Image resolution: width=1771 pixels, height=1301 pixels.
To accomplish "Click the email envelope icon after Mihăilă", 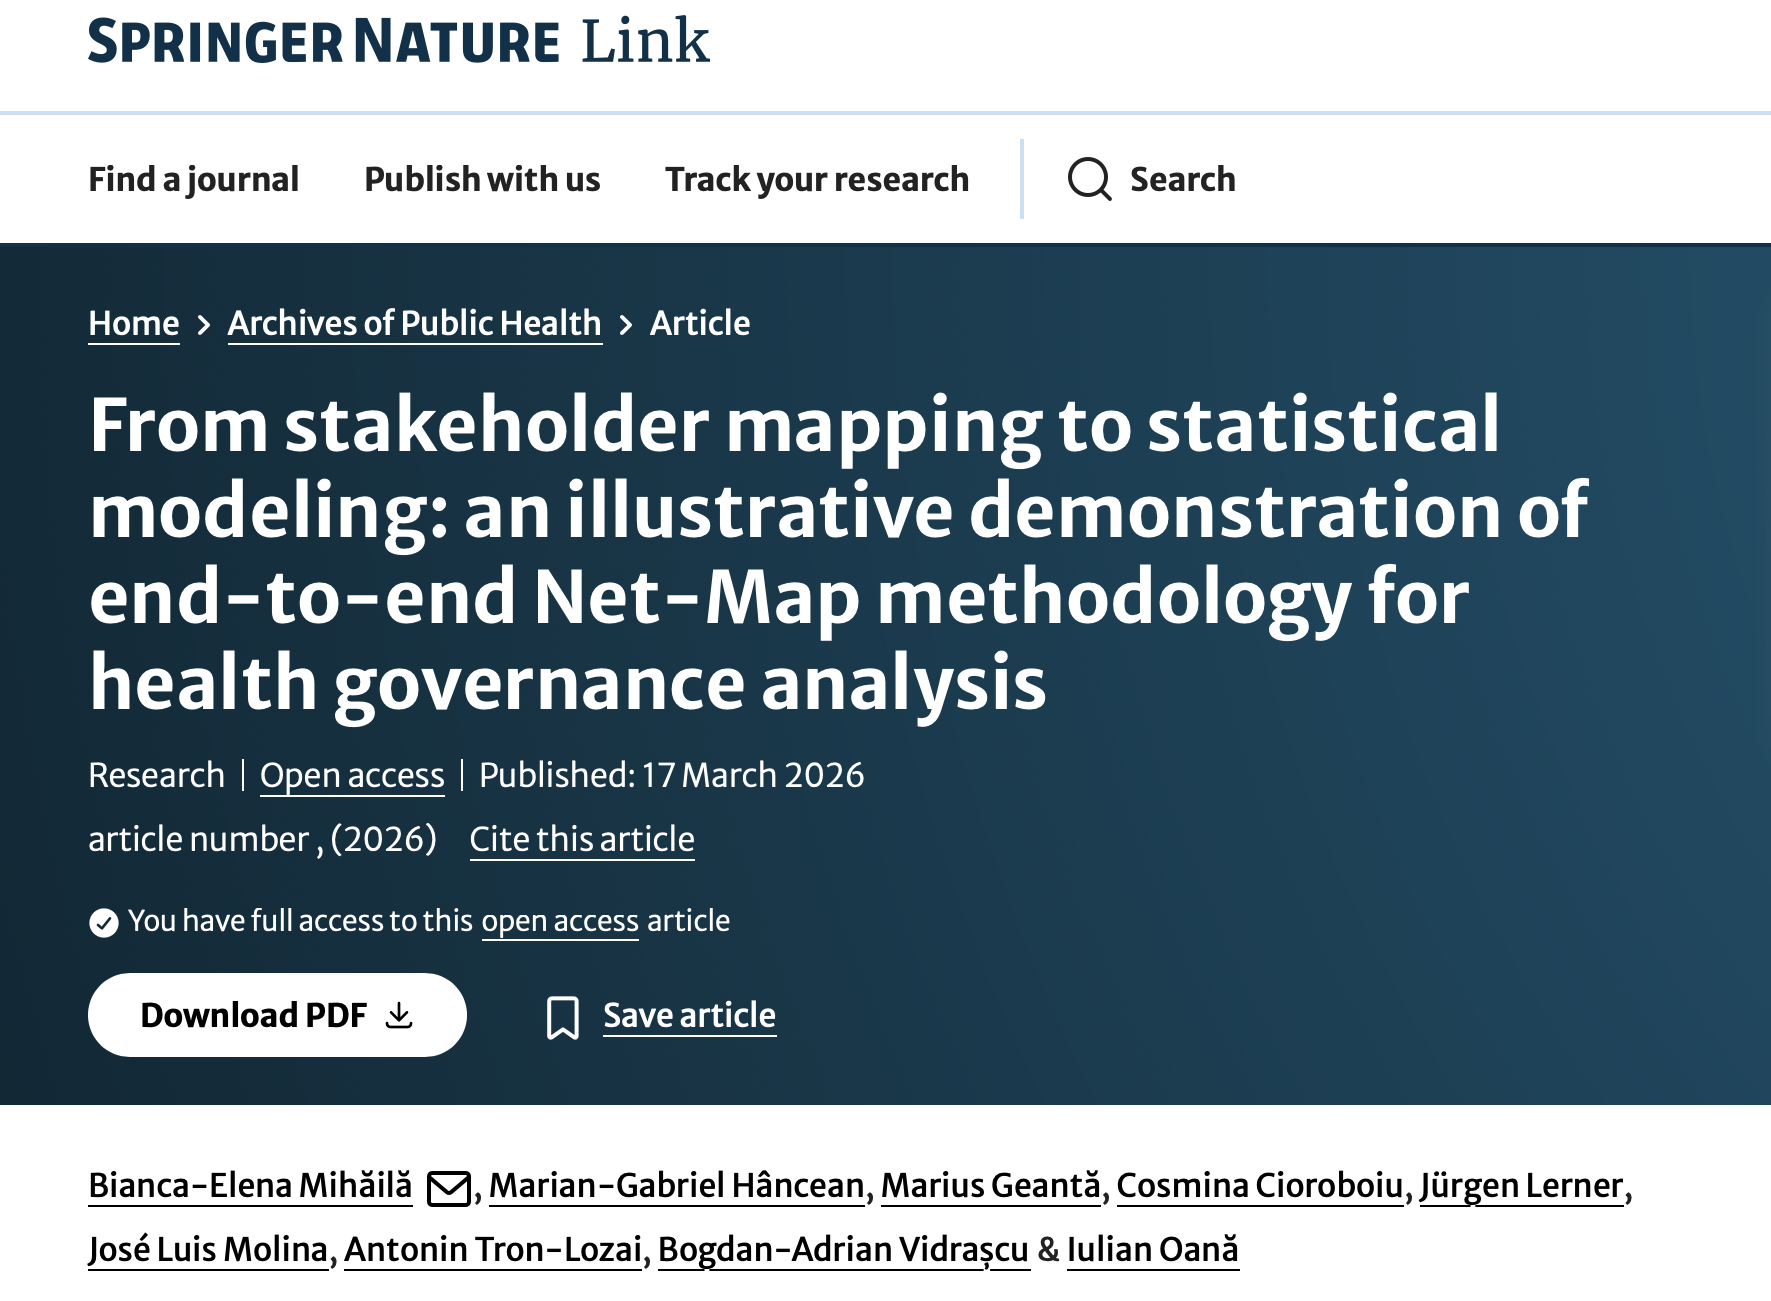I will click(x=449, y=1189).
